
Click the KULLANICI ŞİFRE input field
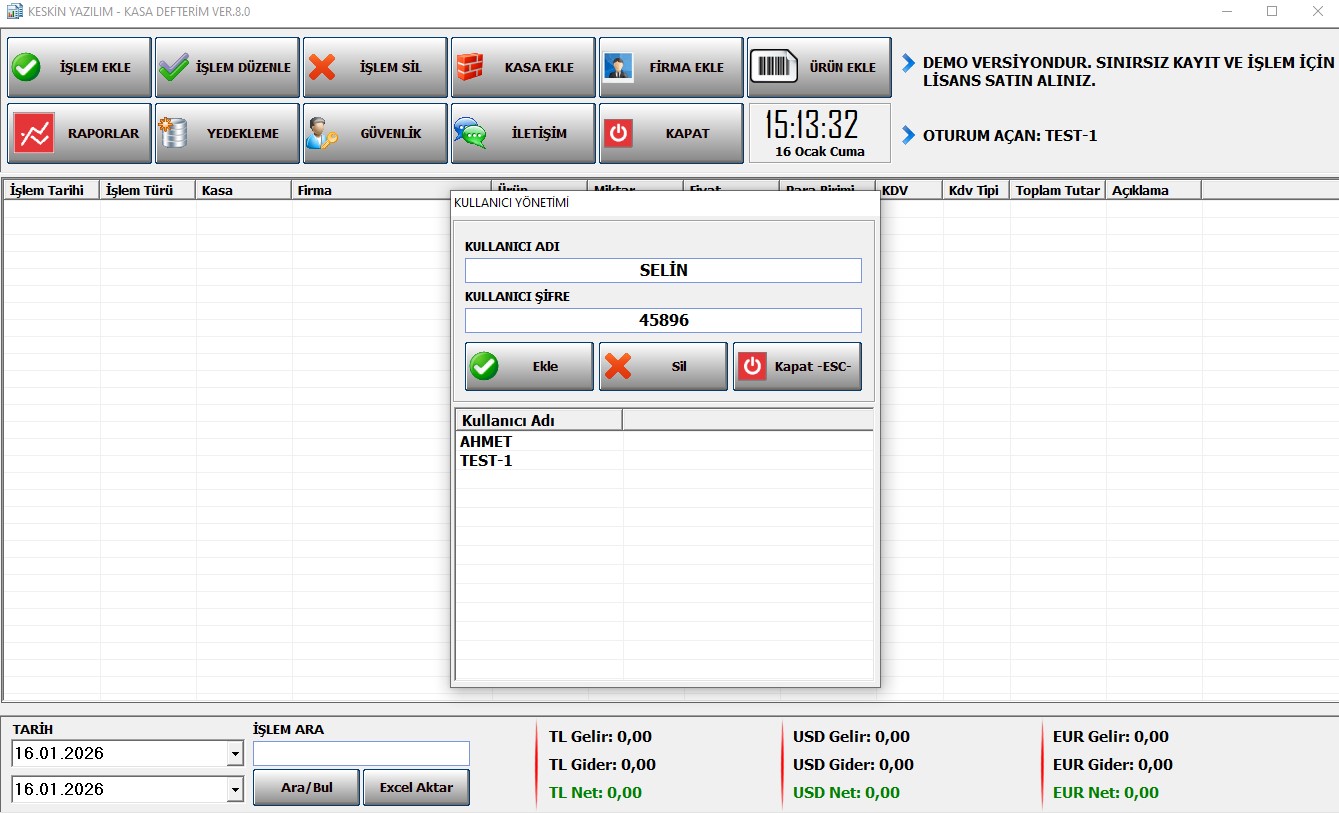tap(663, 320)
